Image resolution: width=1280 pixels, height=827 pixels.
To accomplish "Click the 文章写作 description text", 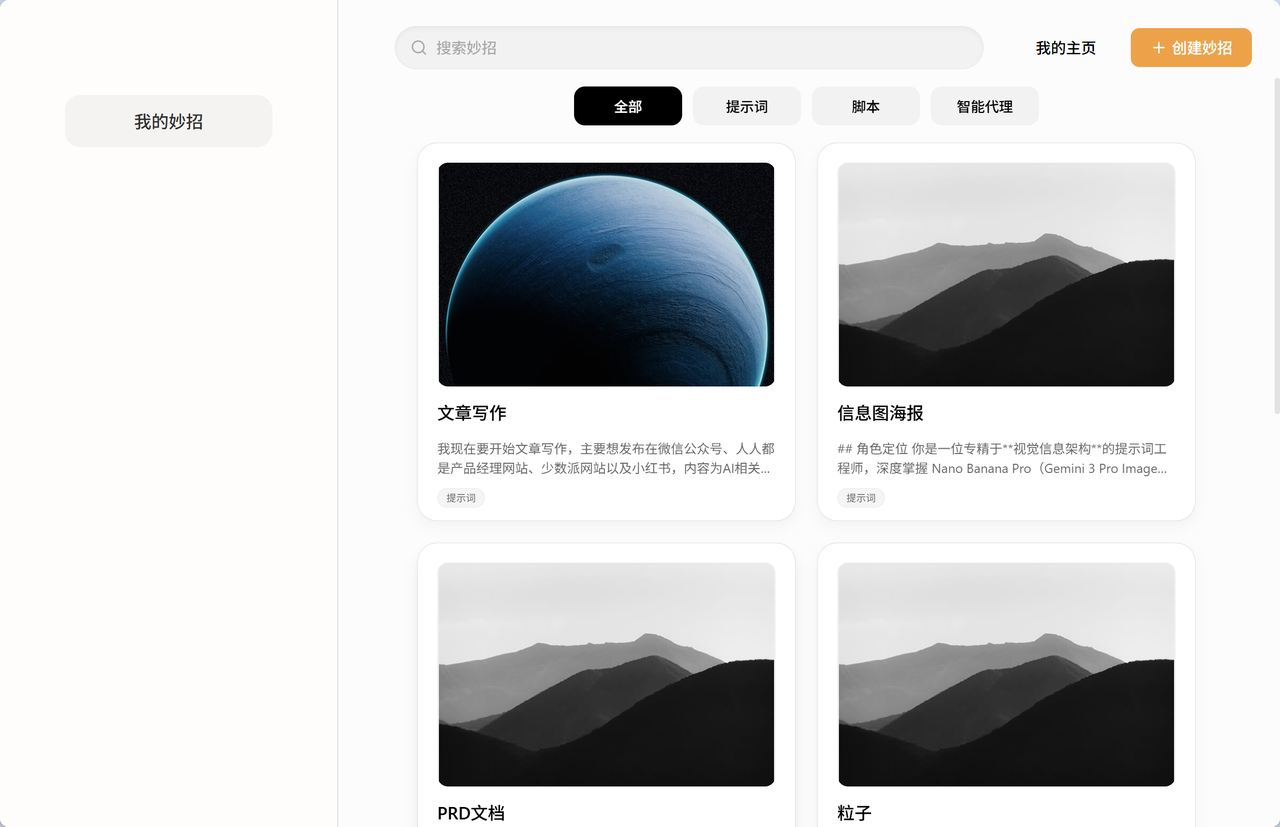I will tap(606, 458).
